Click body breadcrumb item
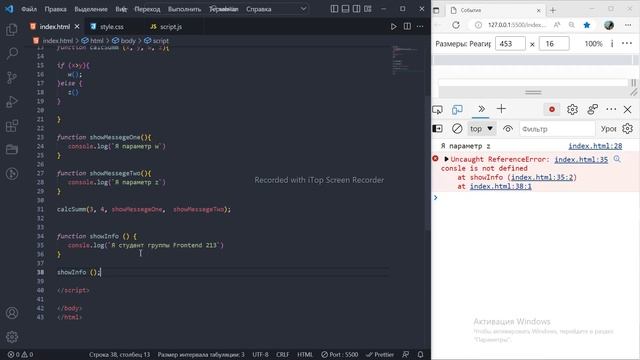640x360 pixels. coord(124,41)
